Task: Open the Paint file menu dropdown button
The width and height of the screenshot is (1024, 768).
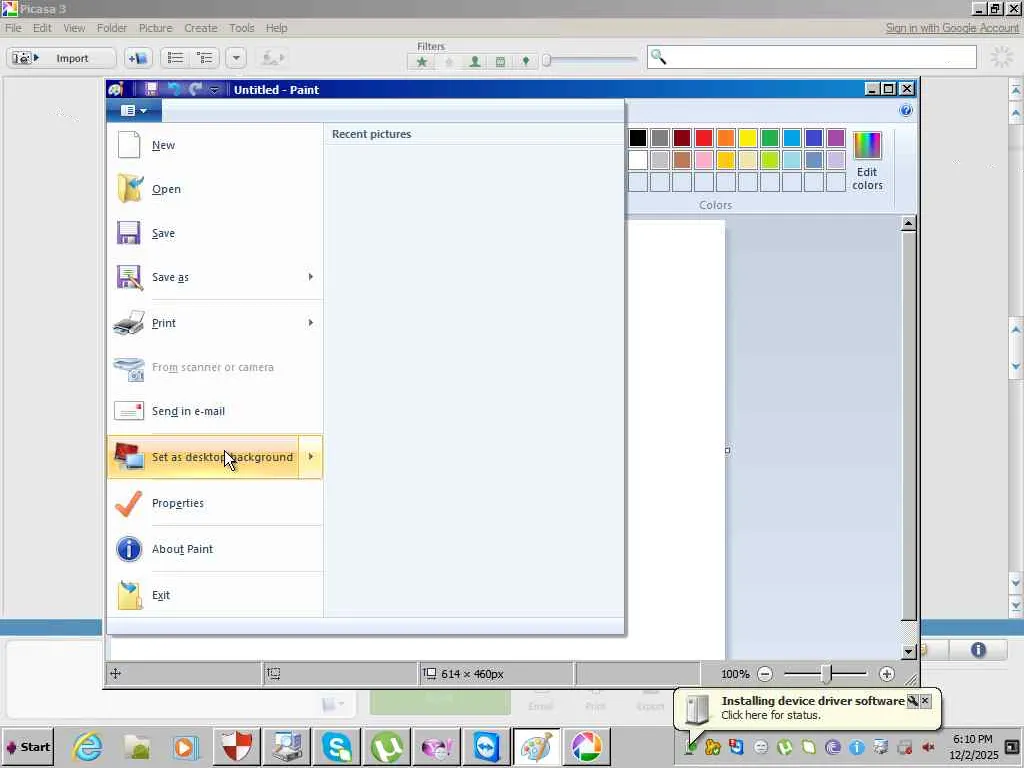Action: click(134, 110)
